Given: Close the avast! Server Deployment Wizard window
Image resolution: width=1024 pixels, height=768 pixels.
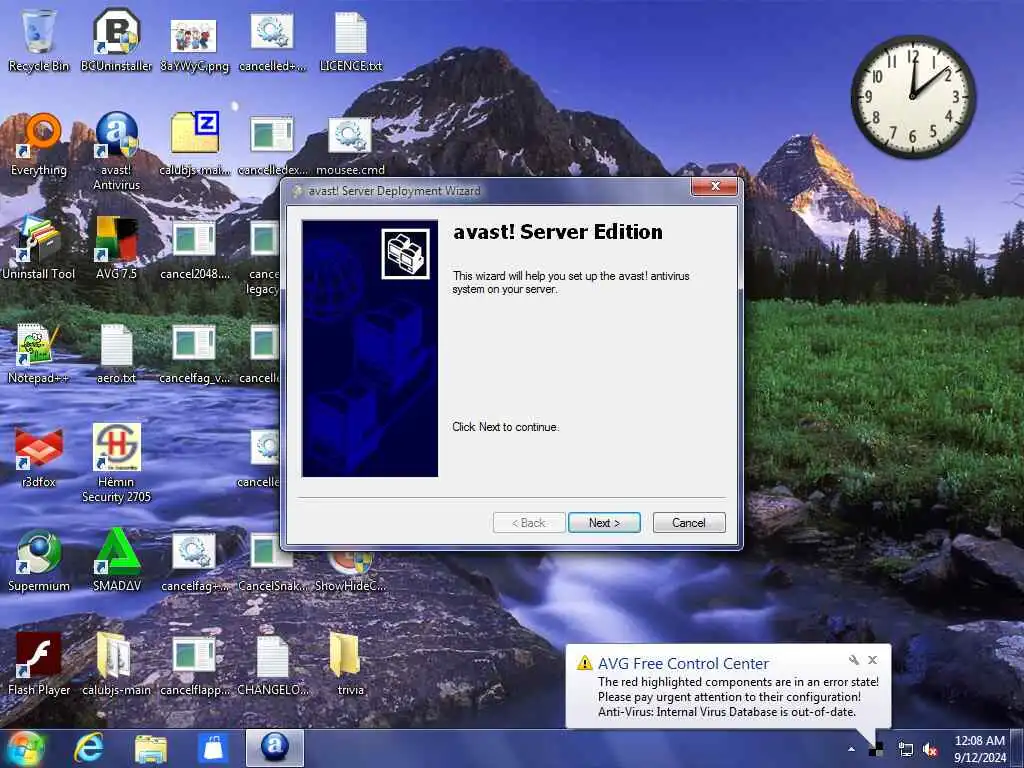Looking at the screenshot, I should tap(714, 187).
